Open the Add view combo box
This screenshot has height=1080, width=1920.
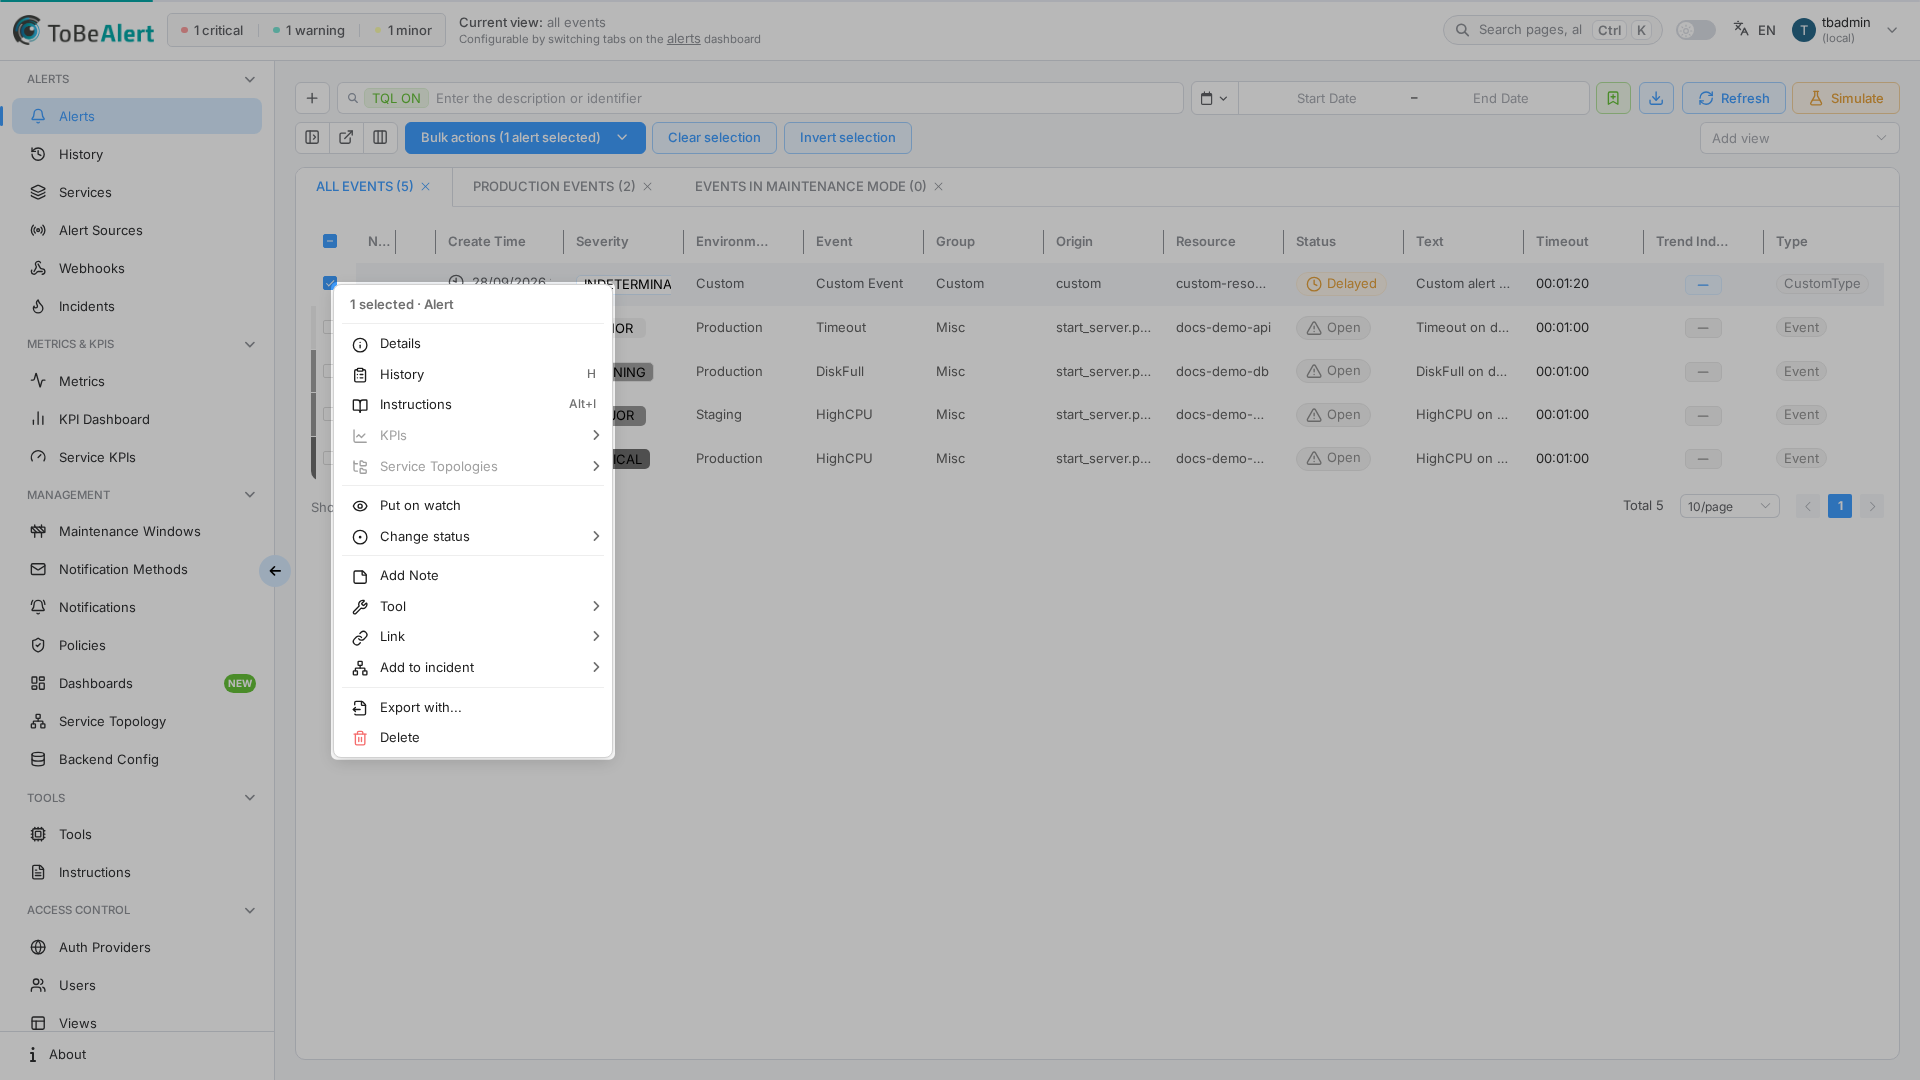(x=1799, y=138)
